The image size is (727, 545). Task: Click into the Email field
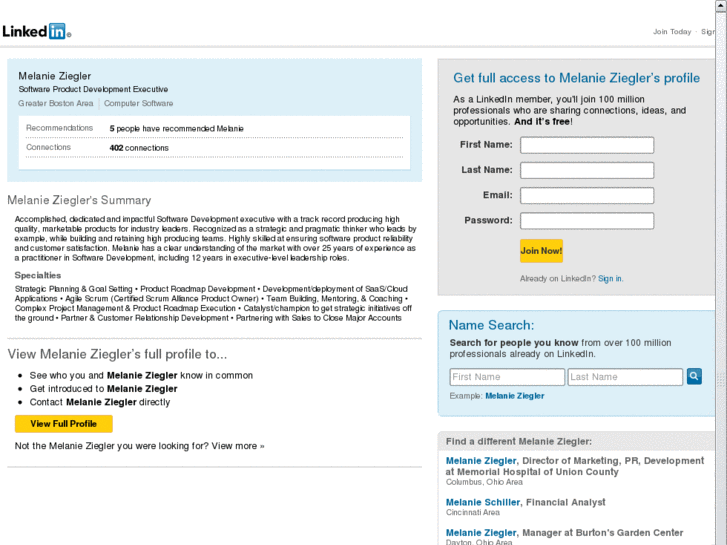pyautogui.click(x=587, y=195)
